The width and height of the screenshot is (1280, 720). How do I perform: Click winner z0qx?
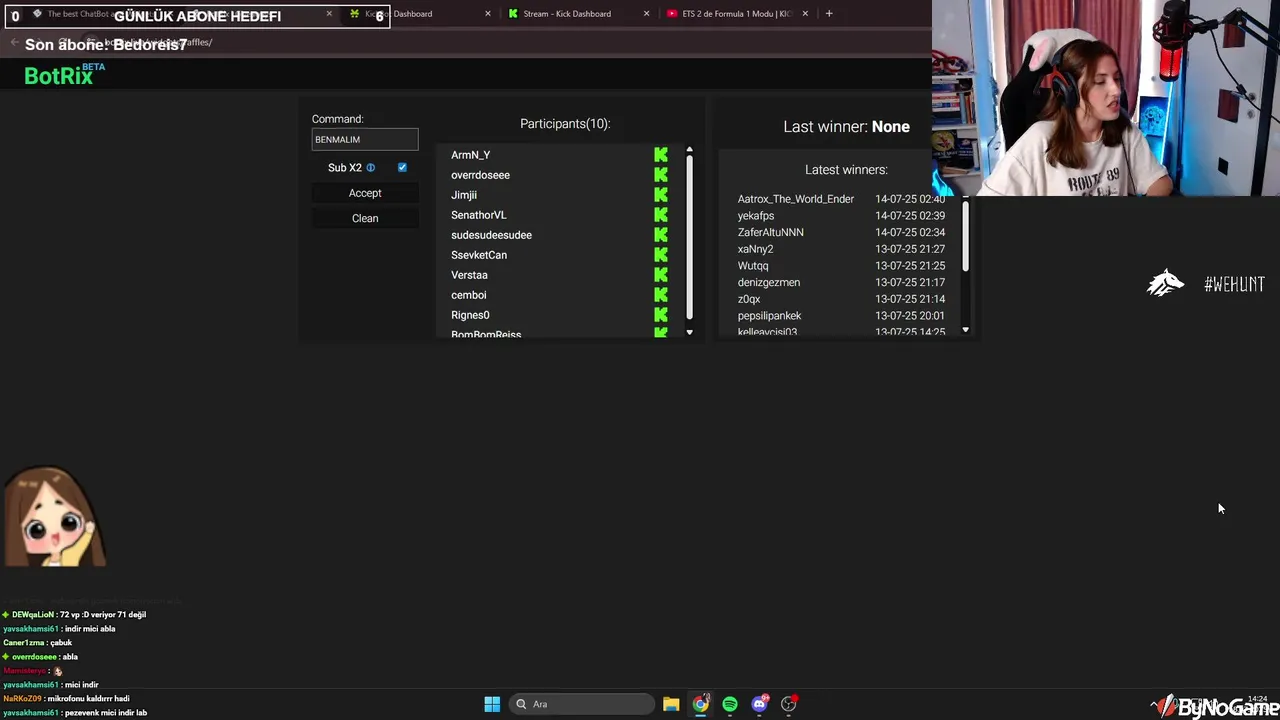(749, 299)
